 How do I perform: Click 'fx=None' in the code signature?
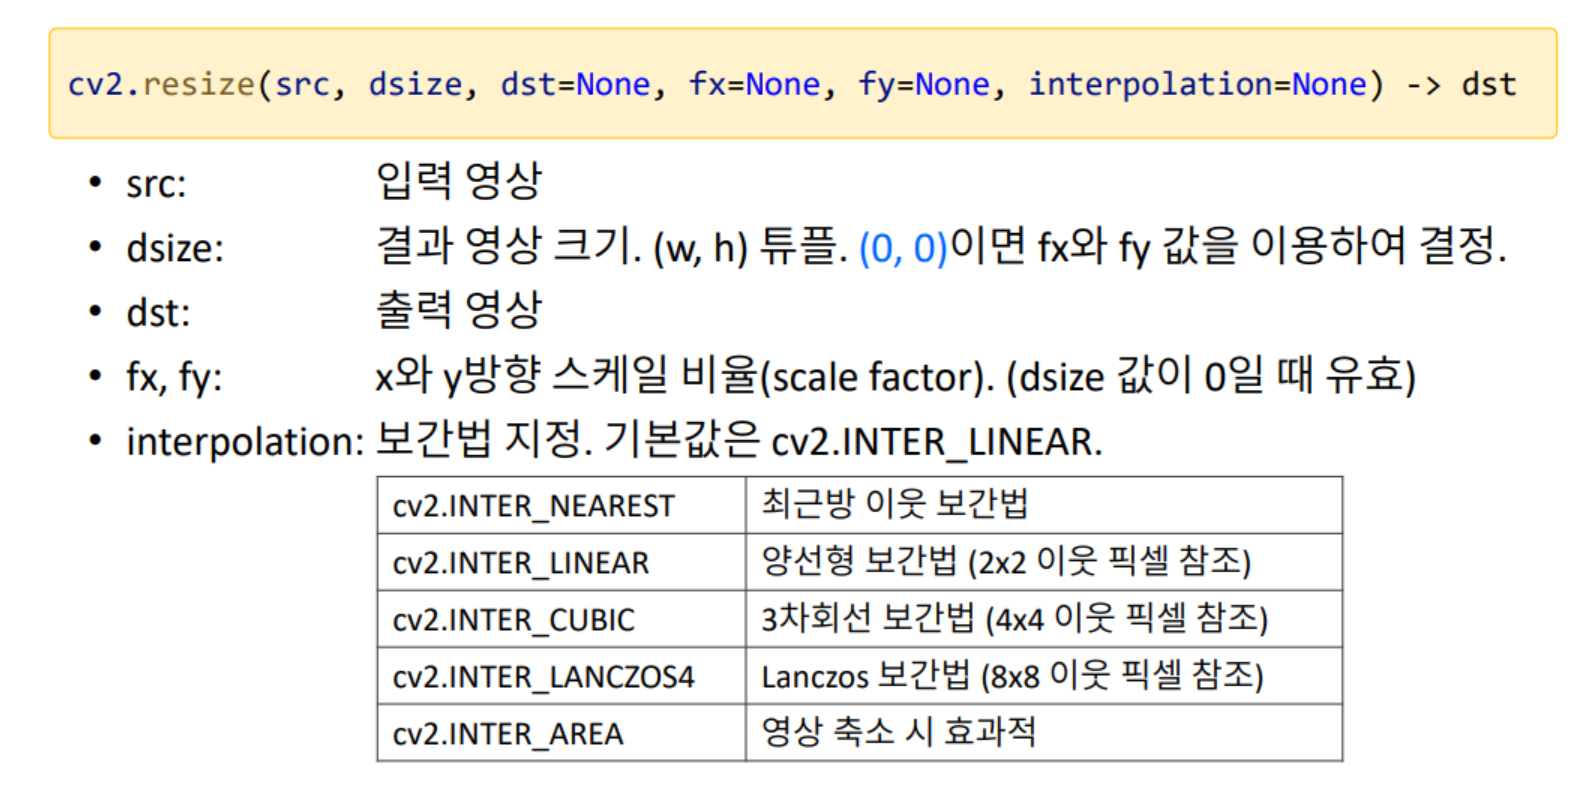(x=754, y=84)
